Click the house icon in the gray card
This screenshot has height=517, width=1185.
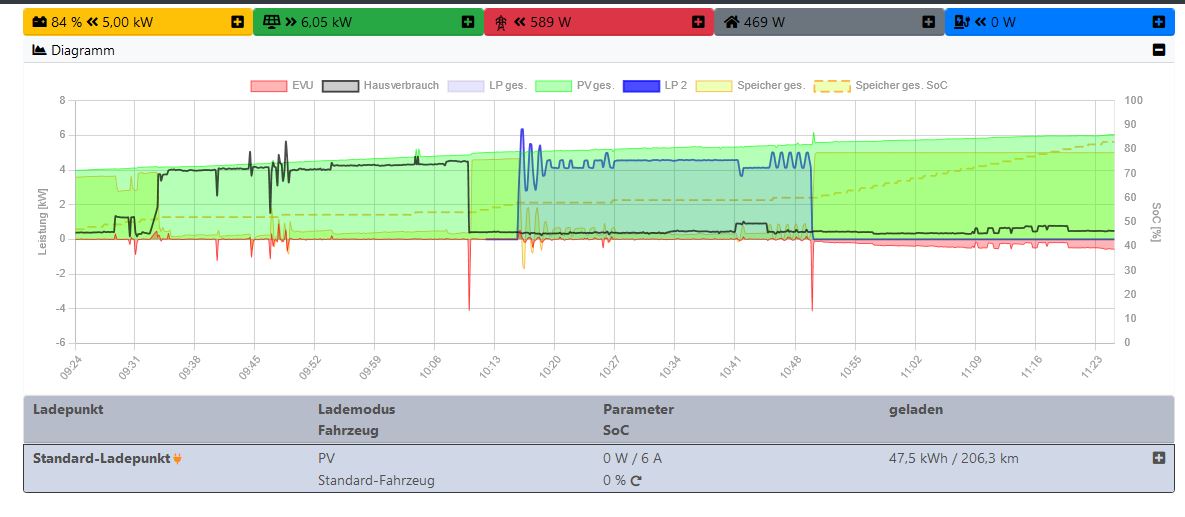pyautogui.click(x=731, y=22)
